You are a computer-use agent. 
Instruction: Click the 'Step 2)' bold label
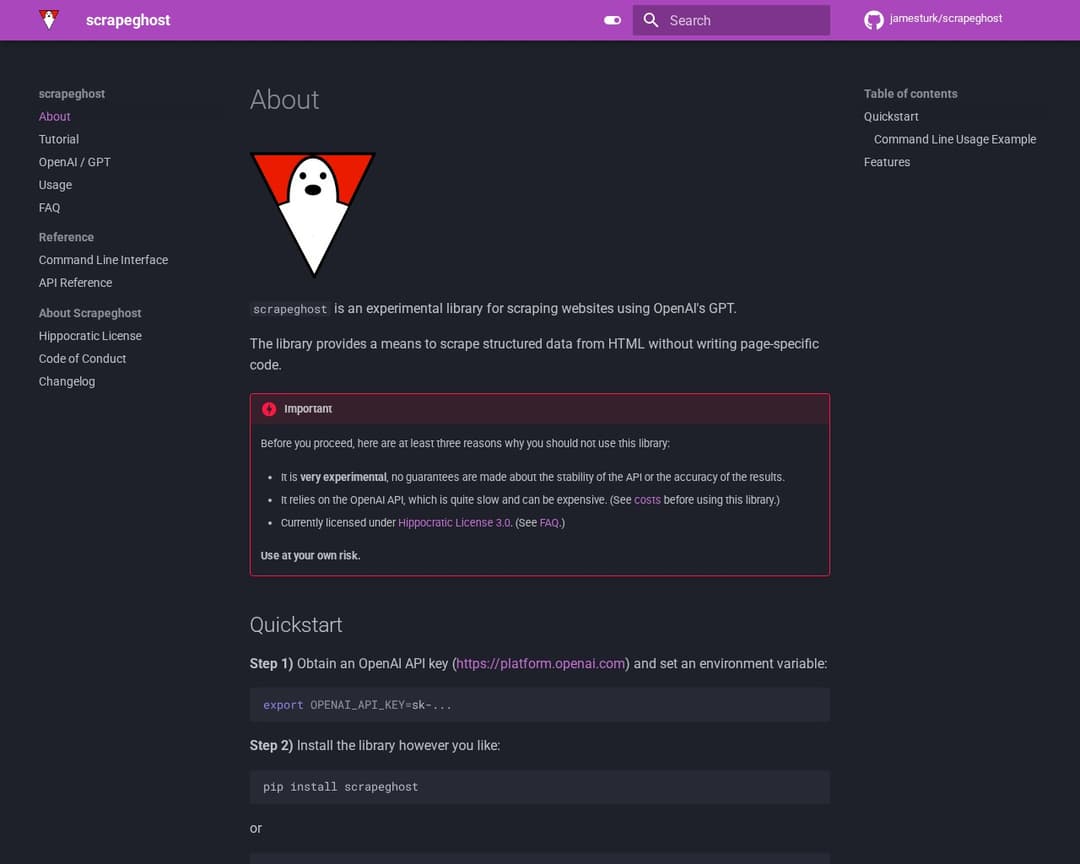click(271, 745)
